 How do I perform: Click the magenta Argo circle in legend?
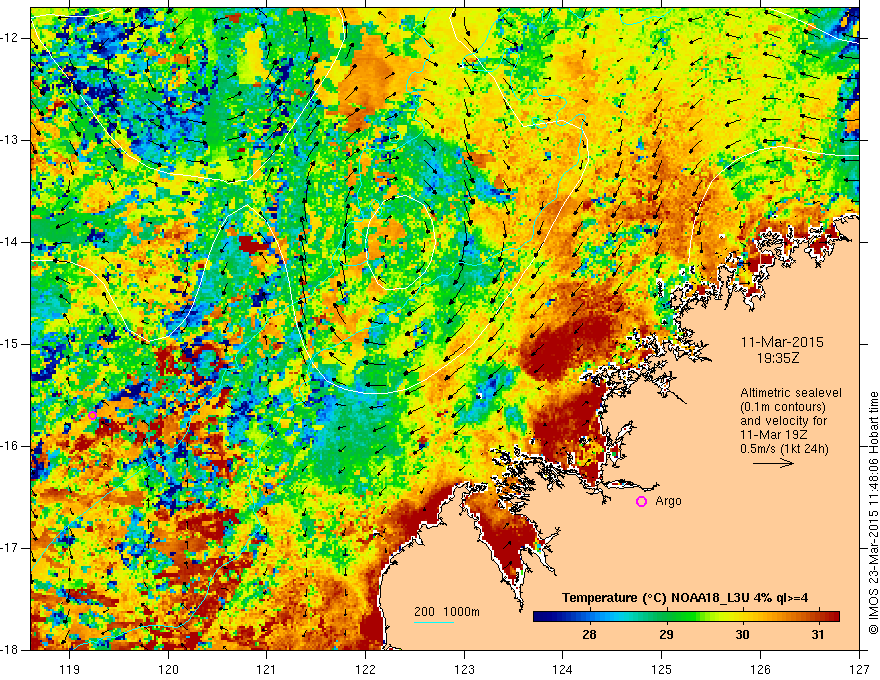[641, 502]
